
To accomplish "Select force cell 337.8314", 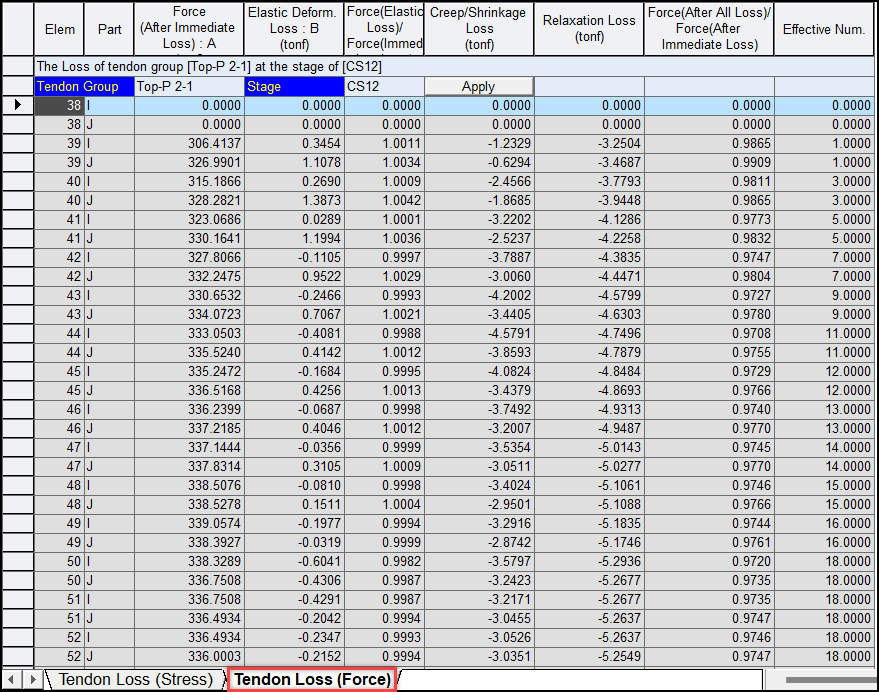I will click(x=189, y=467).
